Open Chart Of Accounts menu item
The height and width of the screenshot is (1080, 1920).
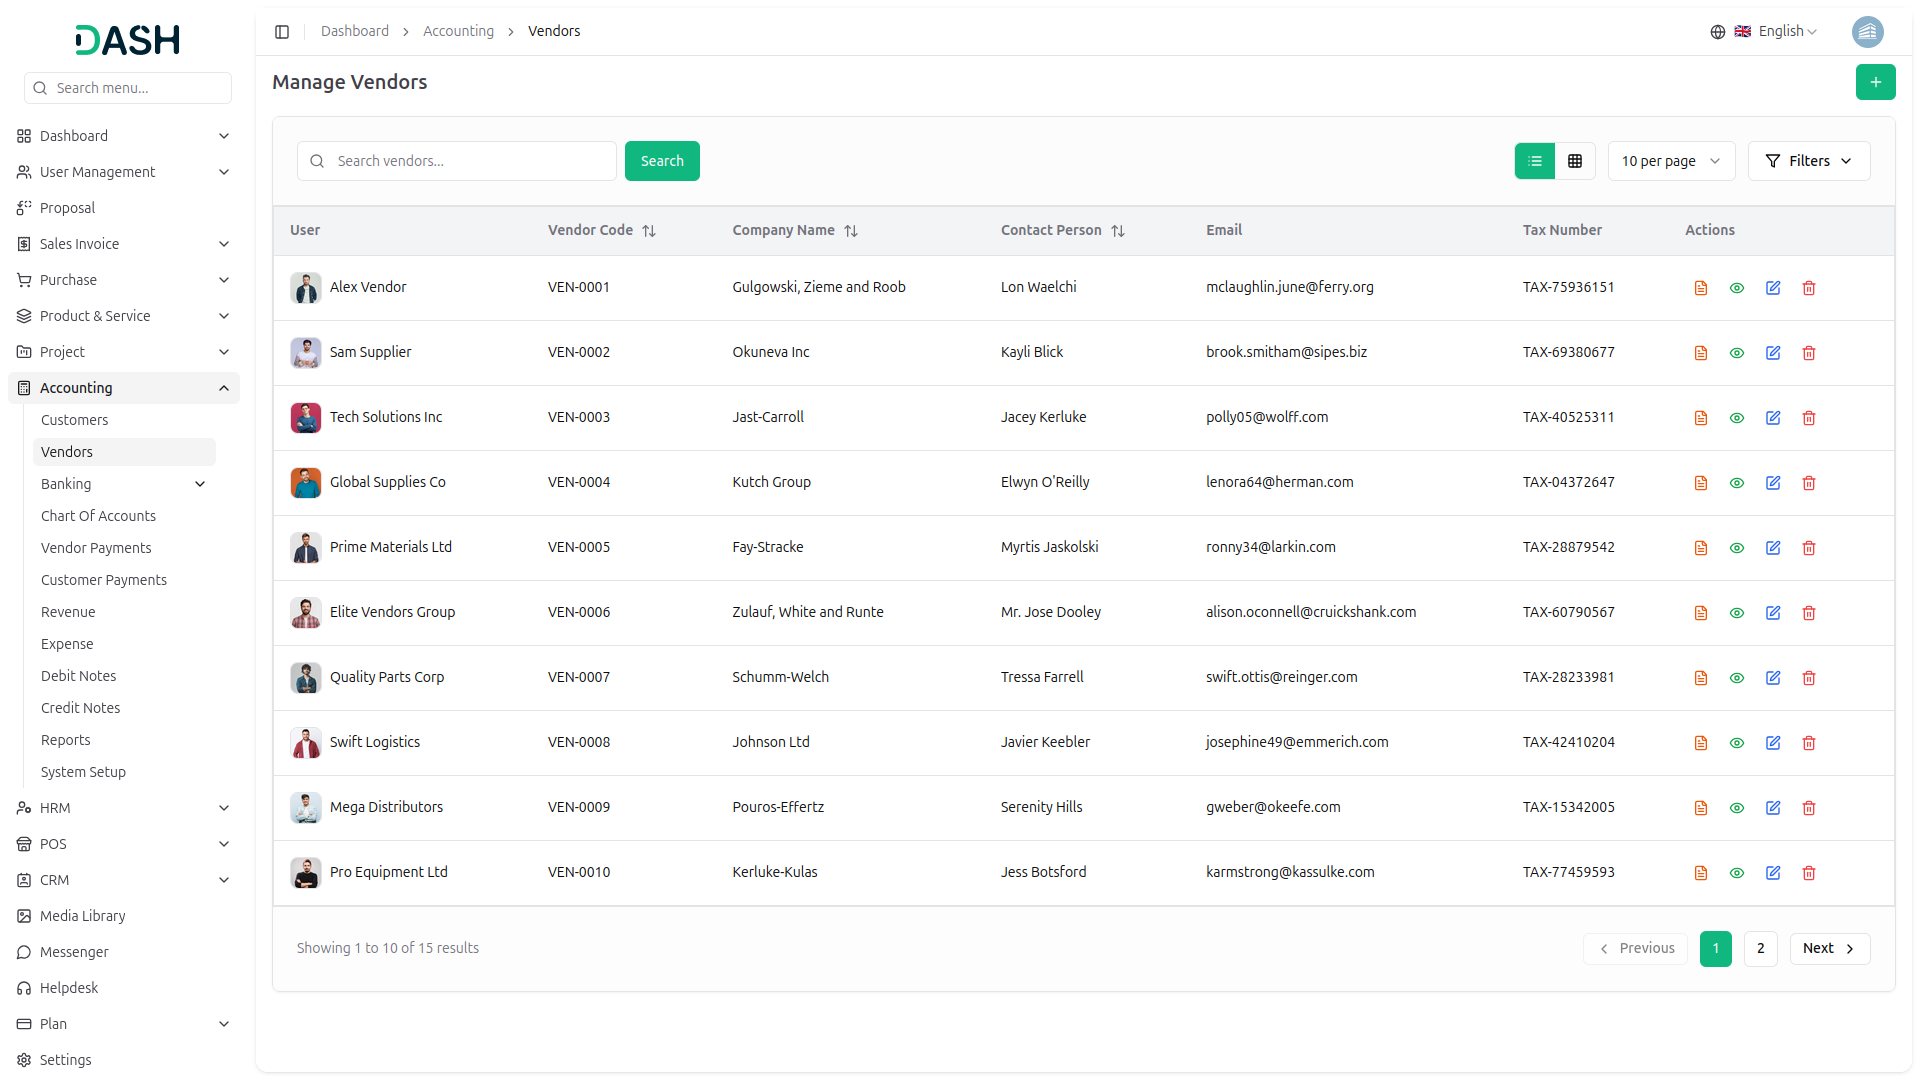98,516
